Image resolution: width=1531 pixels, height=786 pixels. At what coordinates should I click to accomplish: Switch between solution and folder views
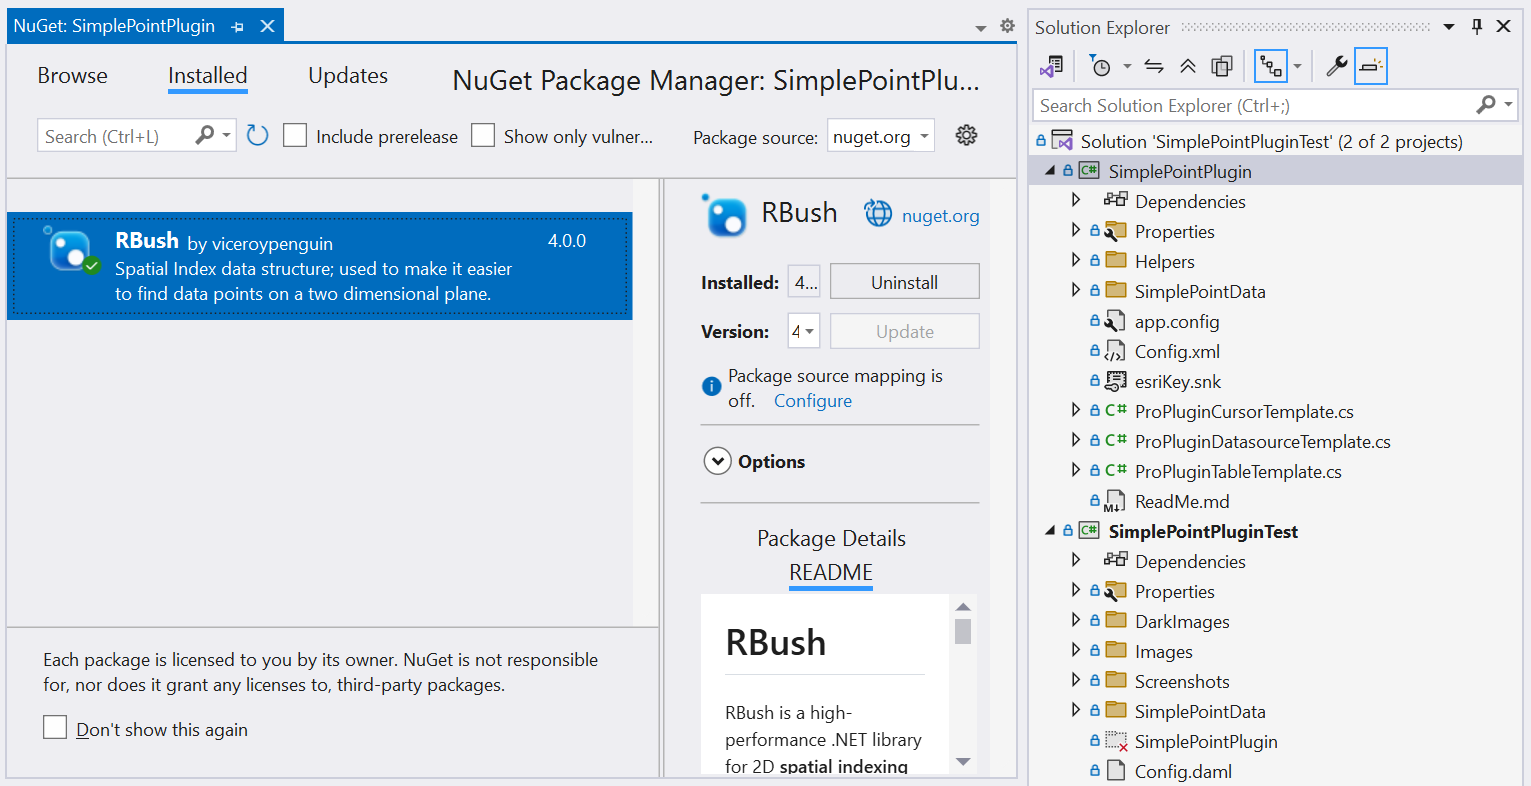[x=1051, y=66]
